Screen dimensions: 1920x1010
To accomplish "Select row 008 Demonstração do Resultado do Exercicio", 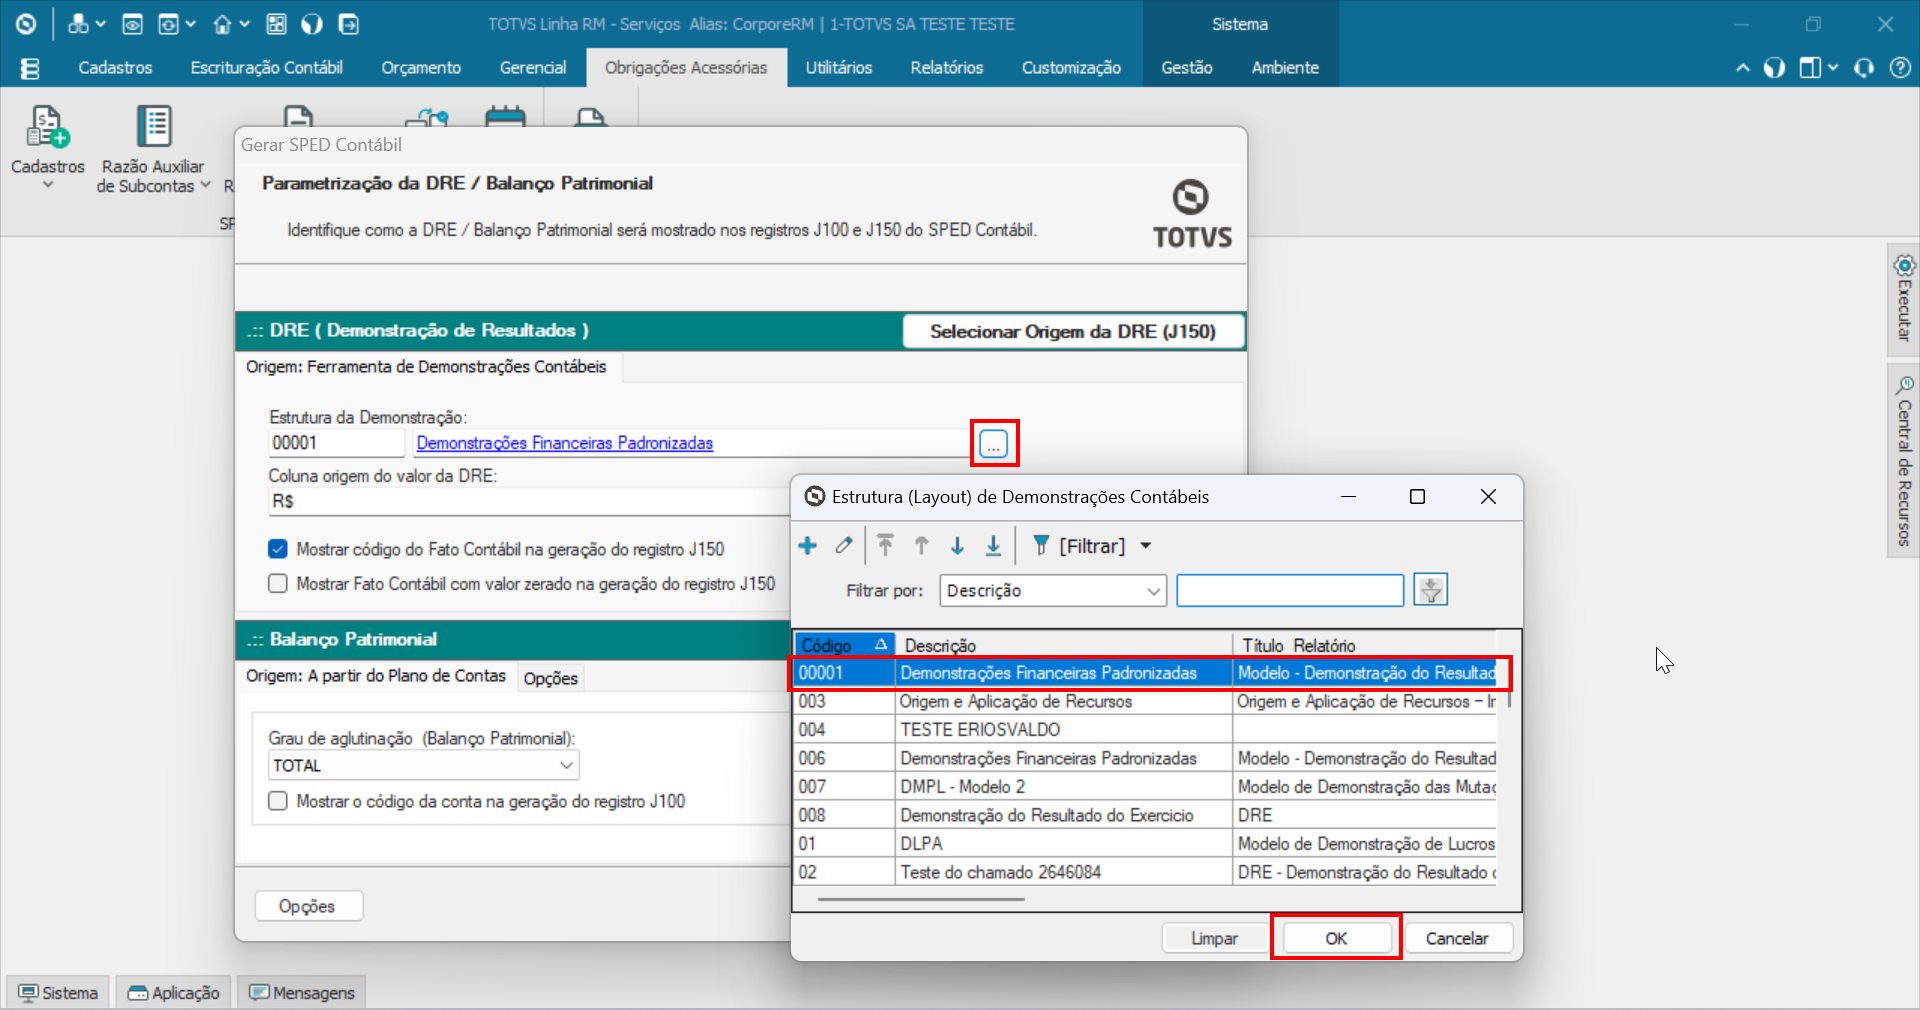I will [1146, 815].
